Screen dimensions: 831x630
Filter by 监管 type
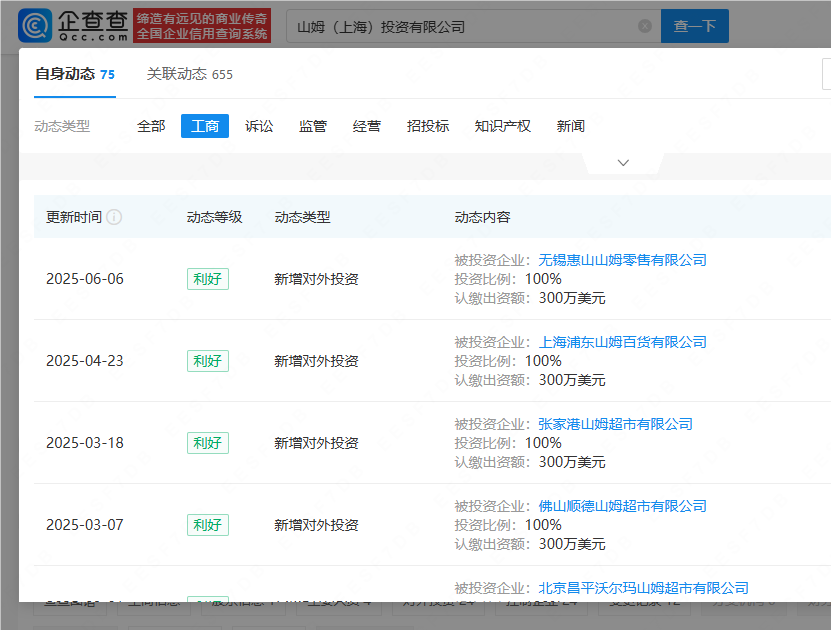tap(313, 126)
